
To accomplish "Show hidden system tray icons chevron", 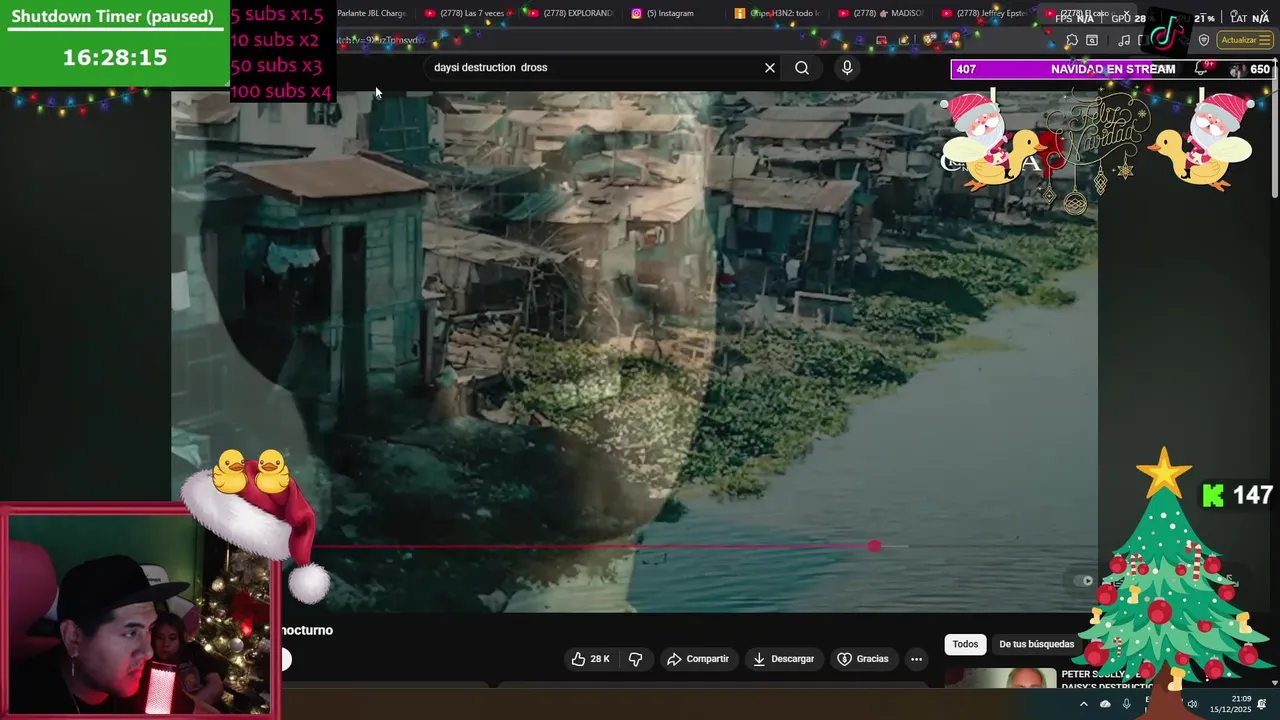I will click(1084, 704).
